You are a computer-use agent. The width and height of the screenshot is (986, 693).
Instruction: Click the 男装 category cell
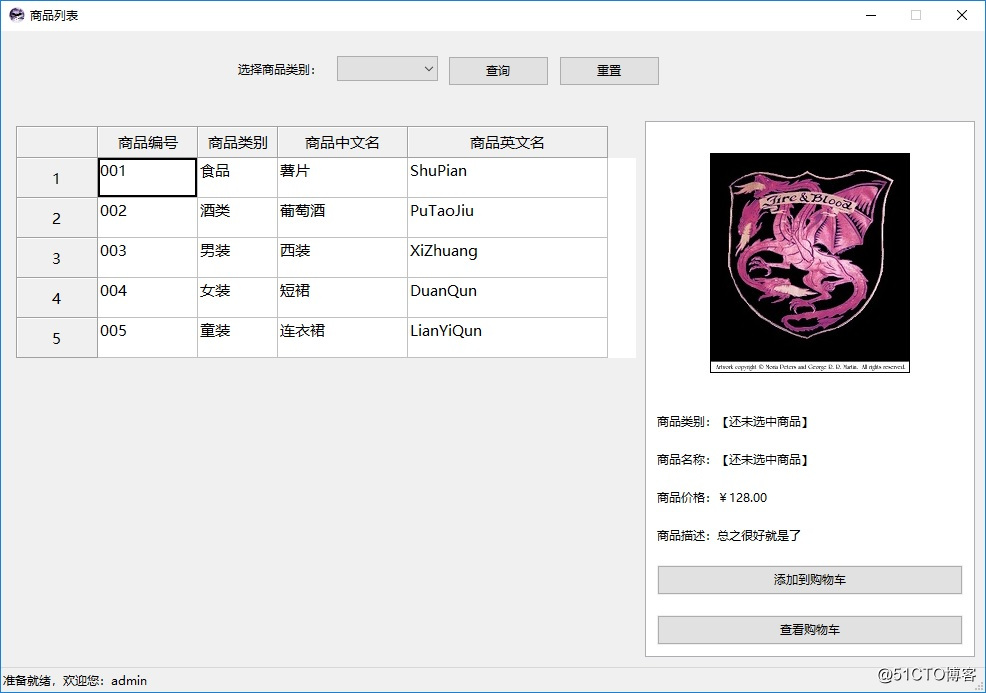238,258
